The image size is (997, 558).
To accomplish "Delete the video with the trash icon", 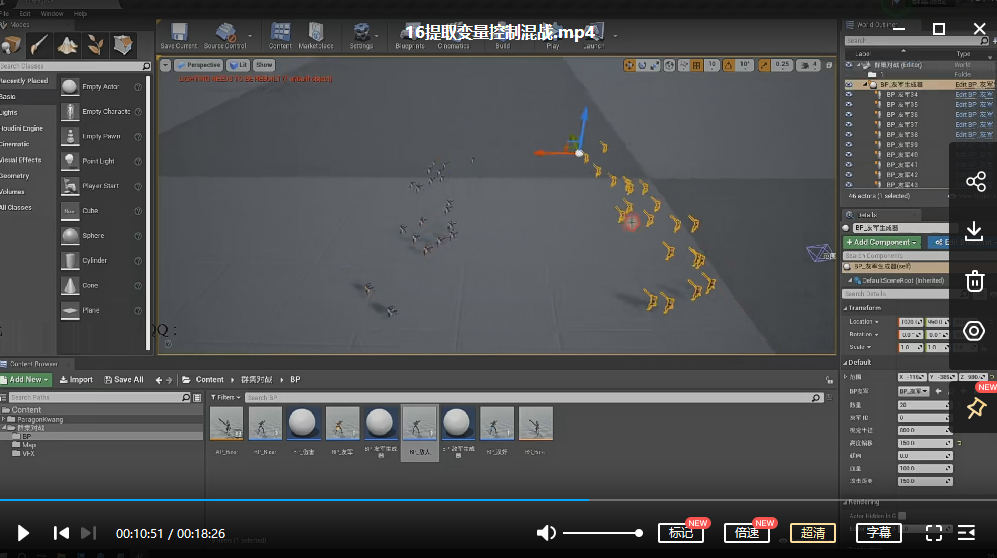I will [x=975, y=281].
